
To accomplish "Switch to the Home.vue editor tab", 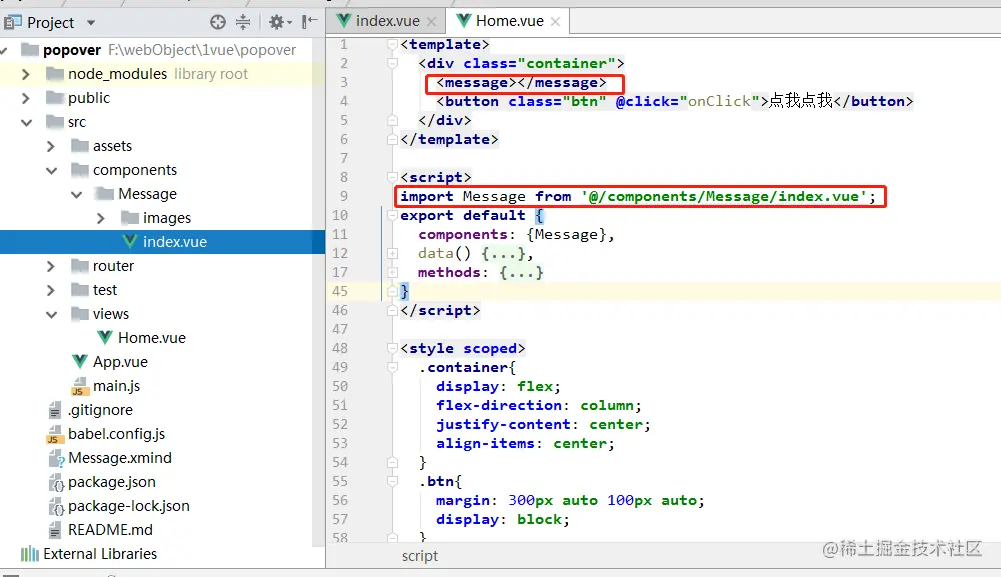I will coord(509,21).
